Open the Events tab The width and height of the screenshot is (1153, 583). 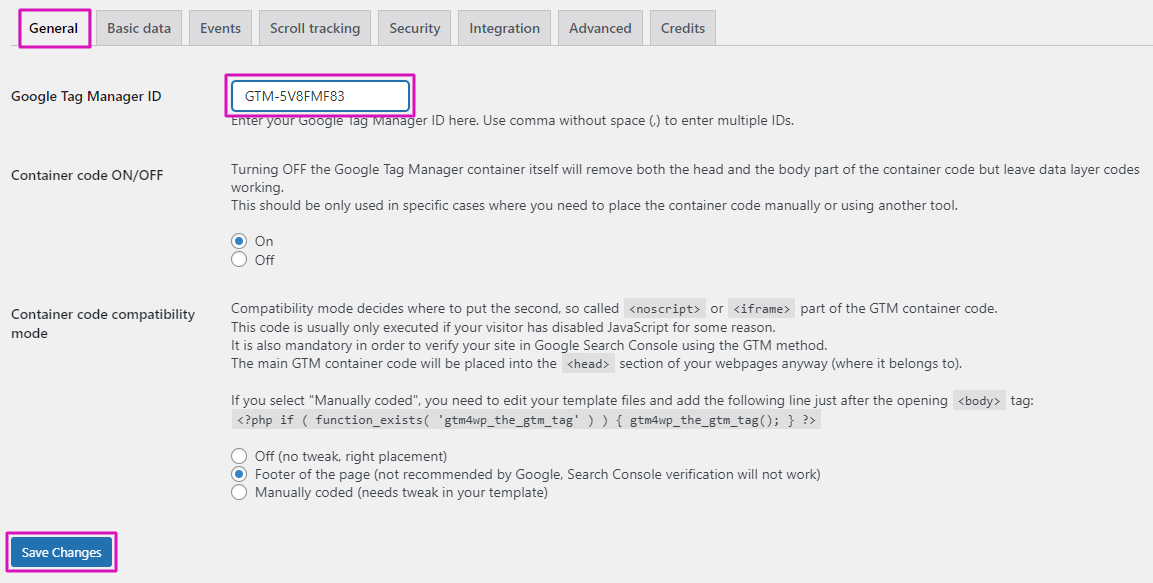(221, 28)
